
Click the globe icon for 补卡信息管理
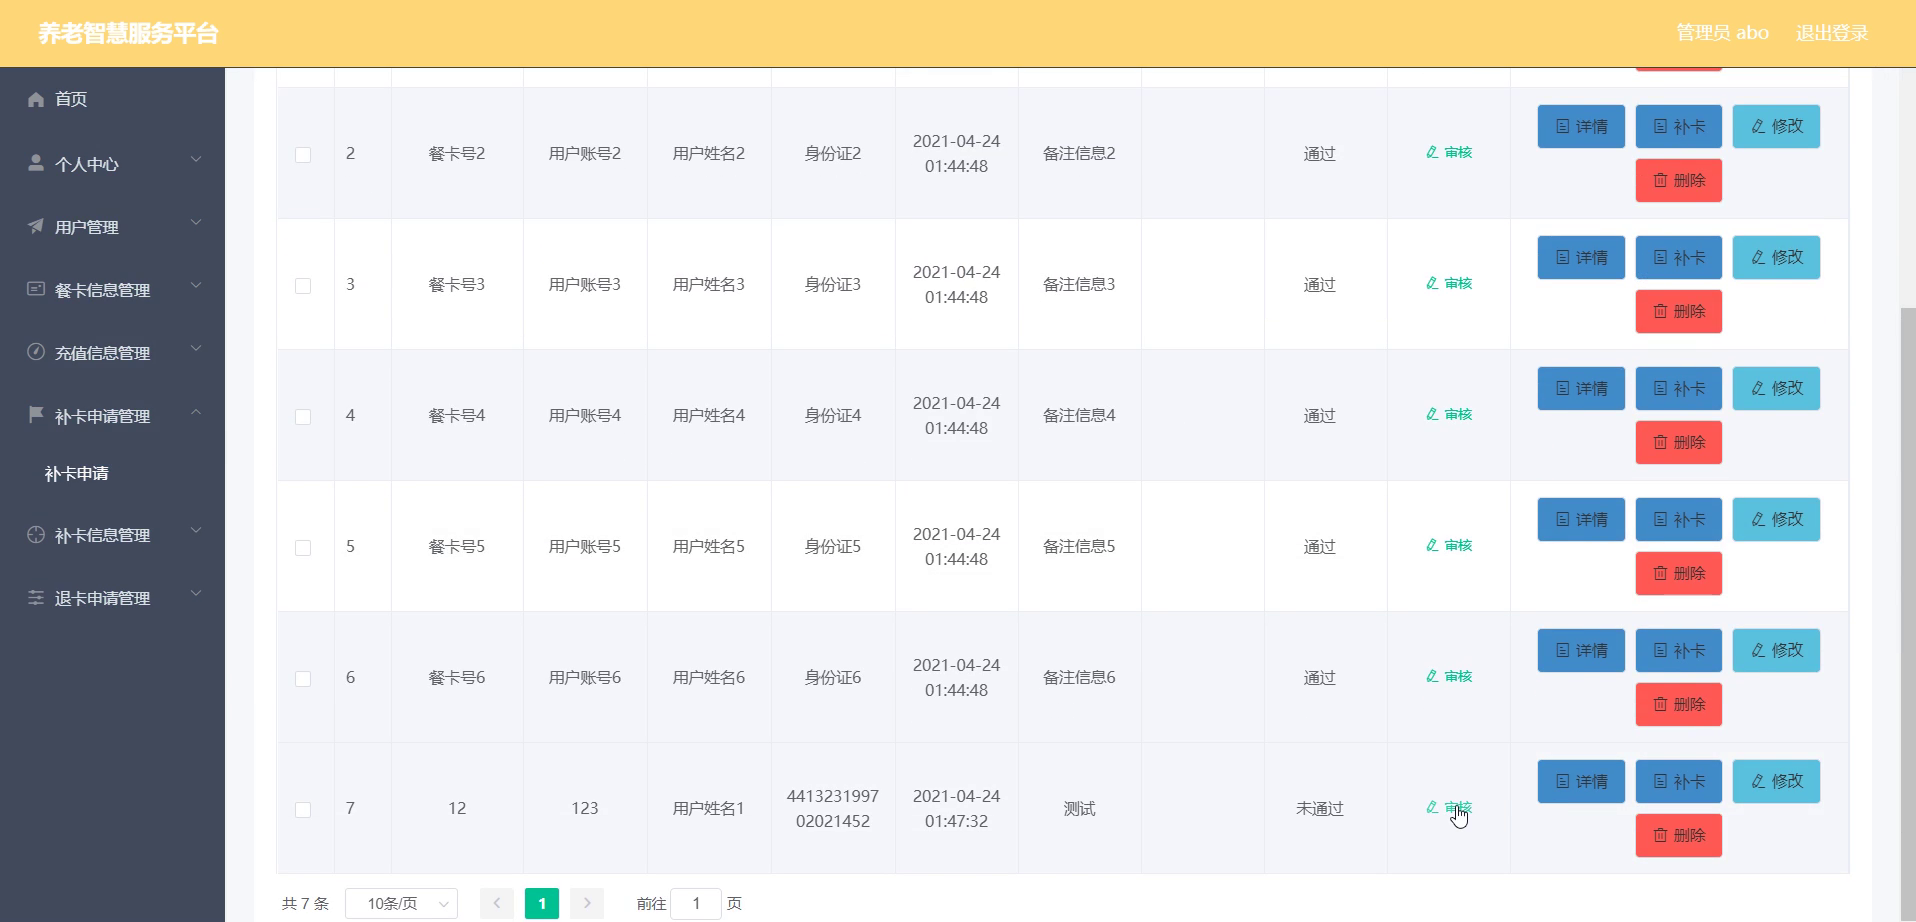(36, 534)
